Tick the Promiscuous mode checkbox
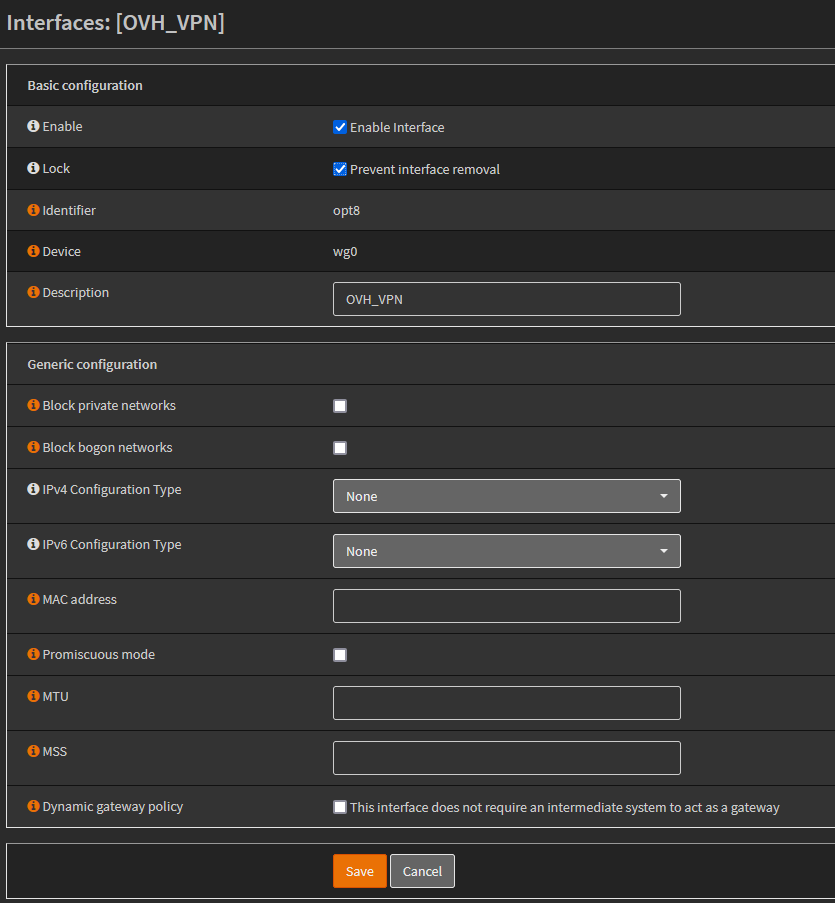 (340, 655)
